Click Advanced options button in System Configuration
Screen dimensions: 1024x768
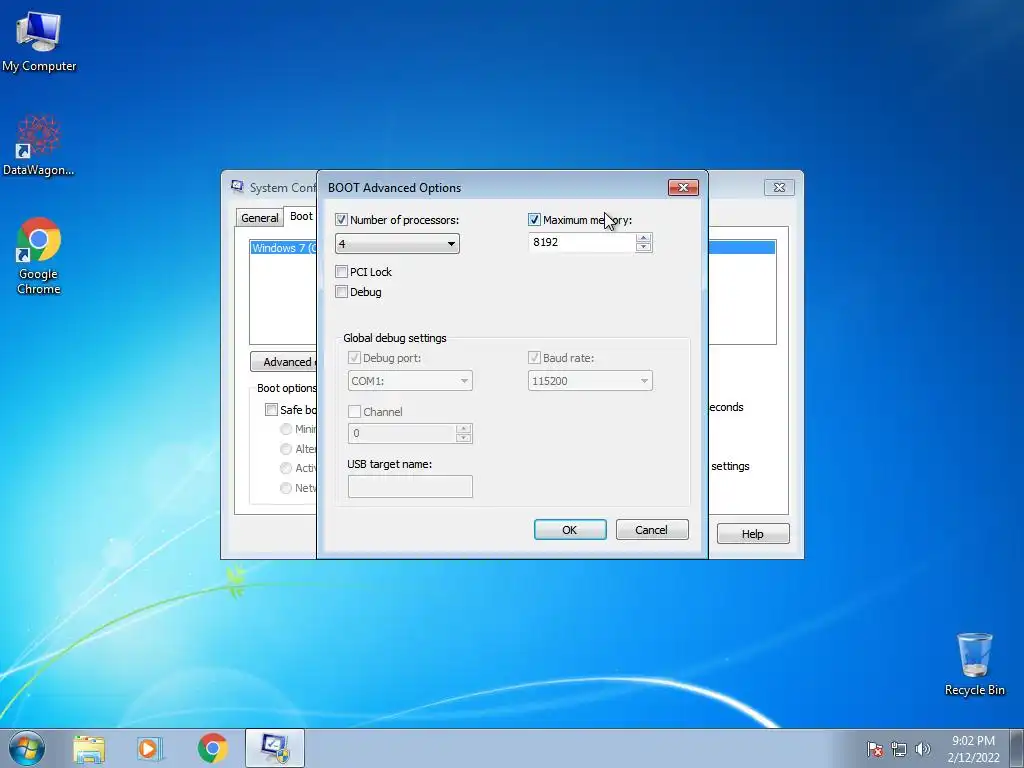[284, 362]
